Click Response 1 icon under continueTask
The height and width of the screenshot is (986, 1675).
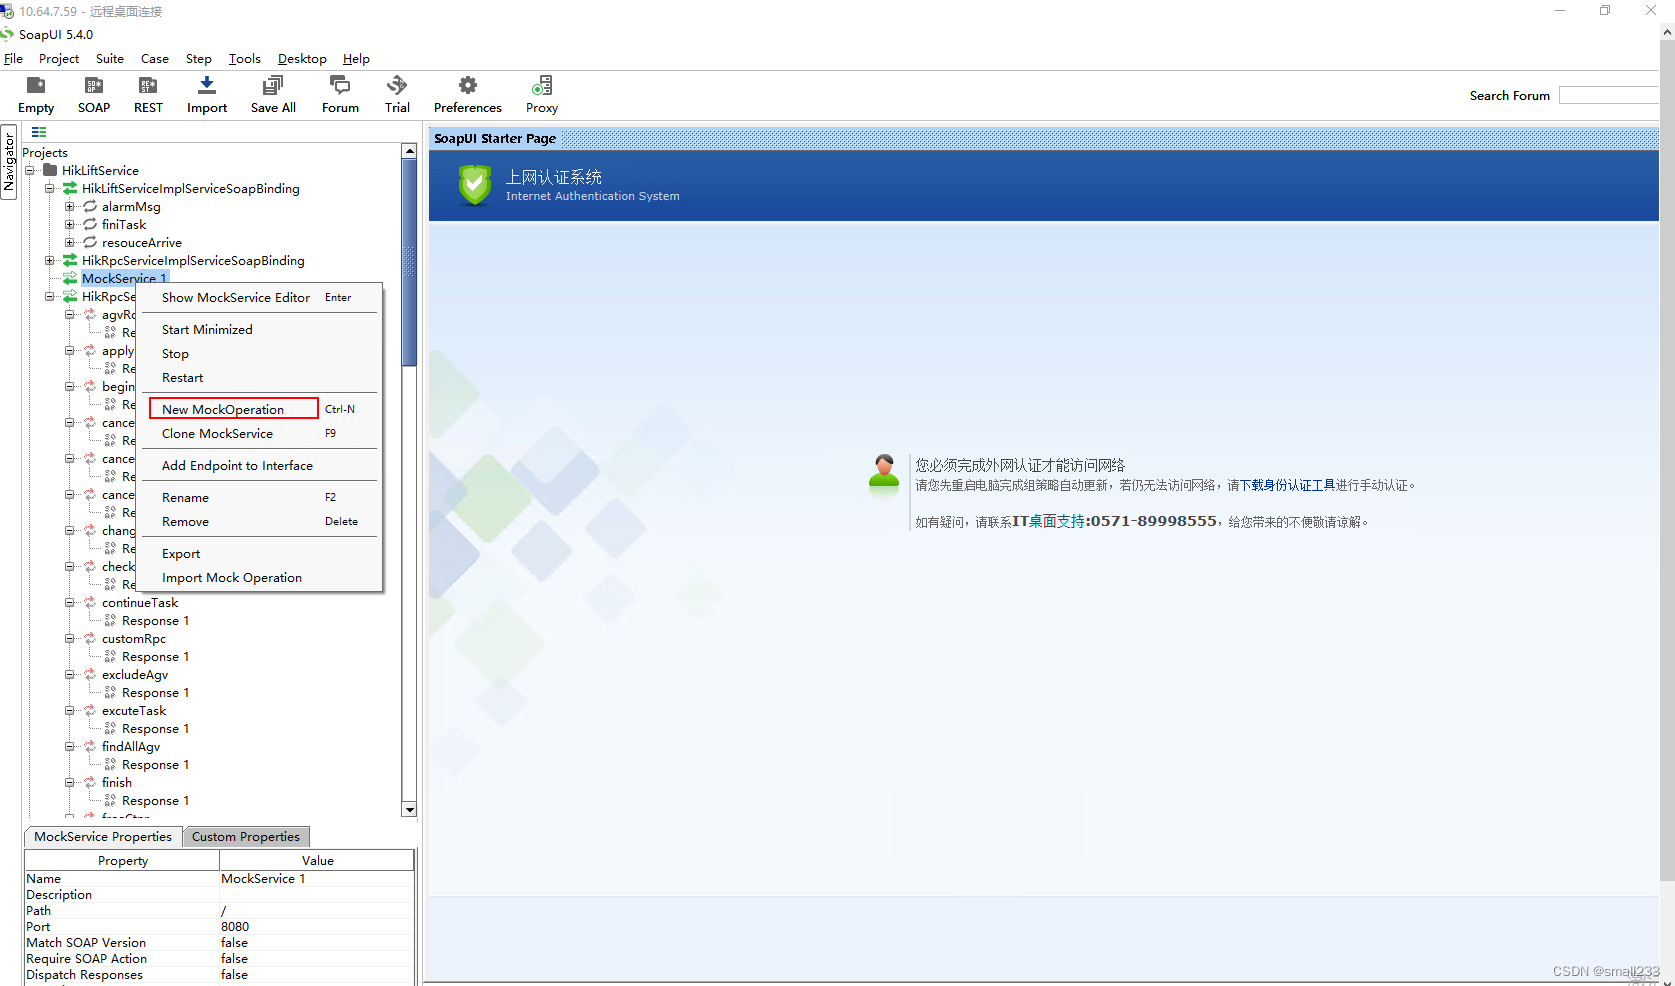[x=110, y=620]
